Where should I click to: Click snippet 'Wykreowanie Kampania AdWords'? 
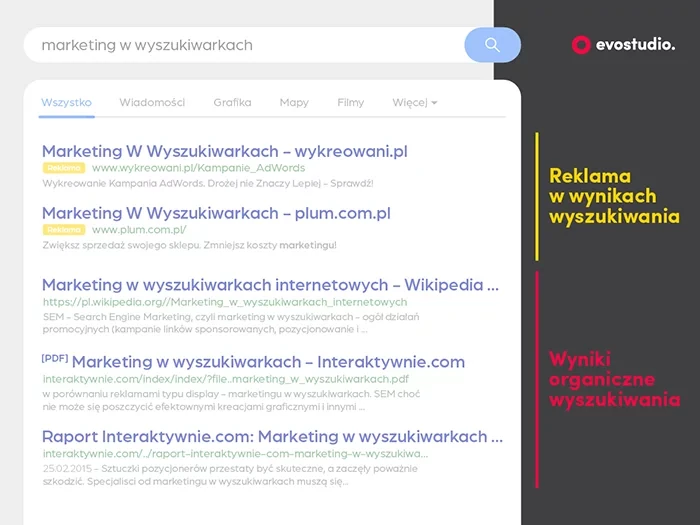pyautogui.click(x=208, y=183)
